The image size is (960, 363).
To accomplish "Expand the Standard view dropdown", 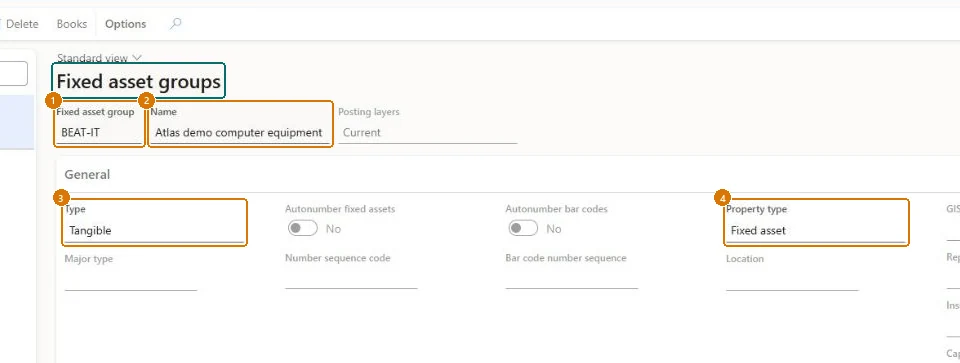I will (x=99, y=58).
